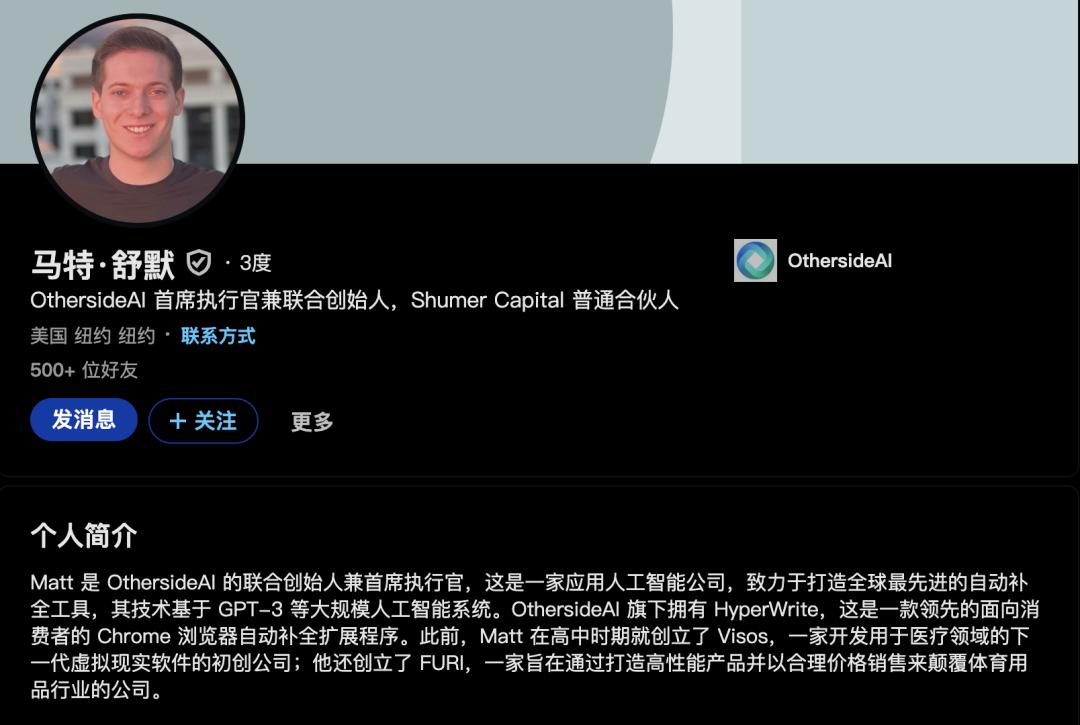Screen dimensions: 1080x725
Task: View the 500+ 位好友 connections
Action: point(84,370)
